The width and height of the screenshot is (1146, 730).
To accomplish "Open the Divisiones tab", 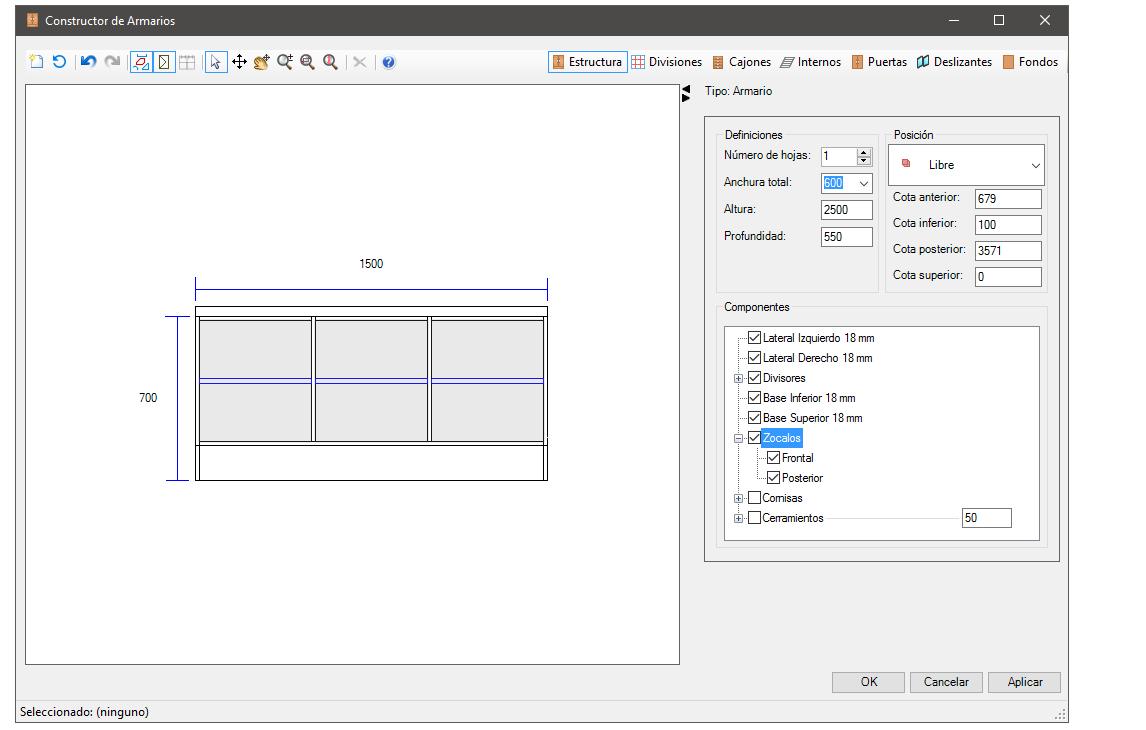I will [x=667, y=62].
